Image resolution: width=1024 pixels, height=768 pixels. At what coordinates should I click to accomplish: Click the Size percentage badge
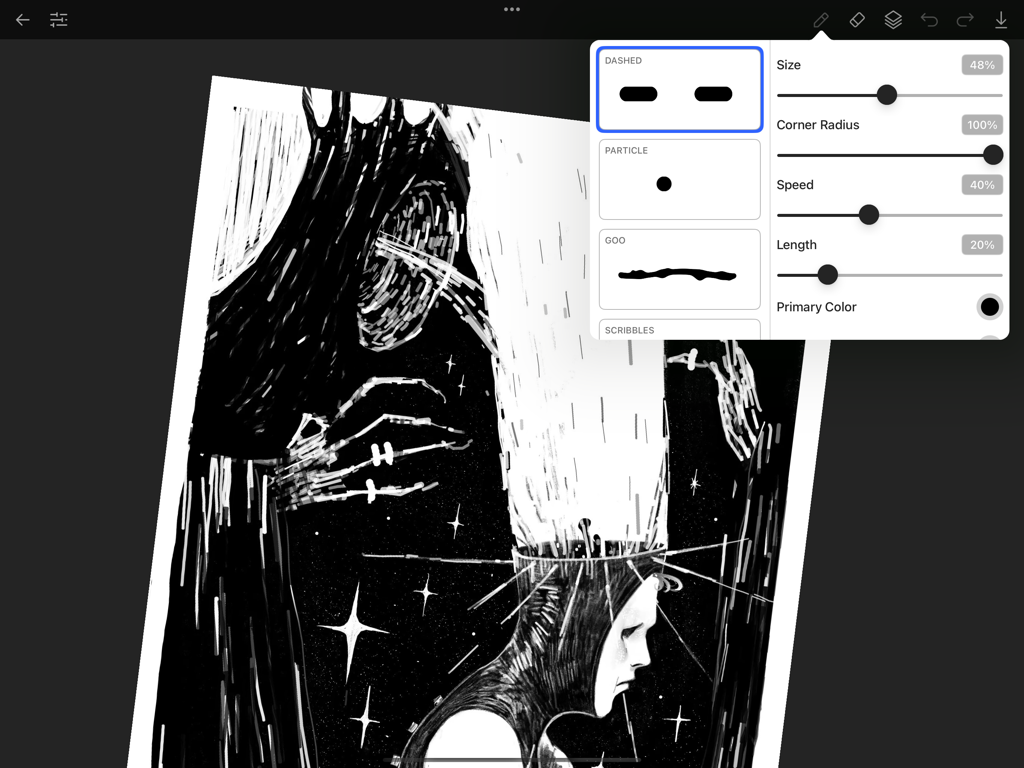pos(981,64)
